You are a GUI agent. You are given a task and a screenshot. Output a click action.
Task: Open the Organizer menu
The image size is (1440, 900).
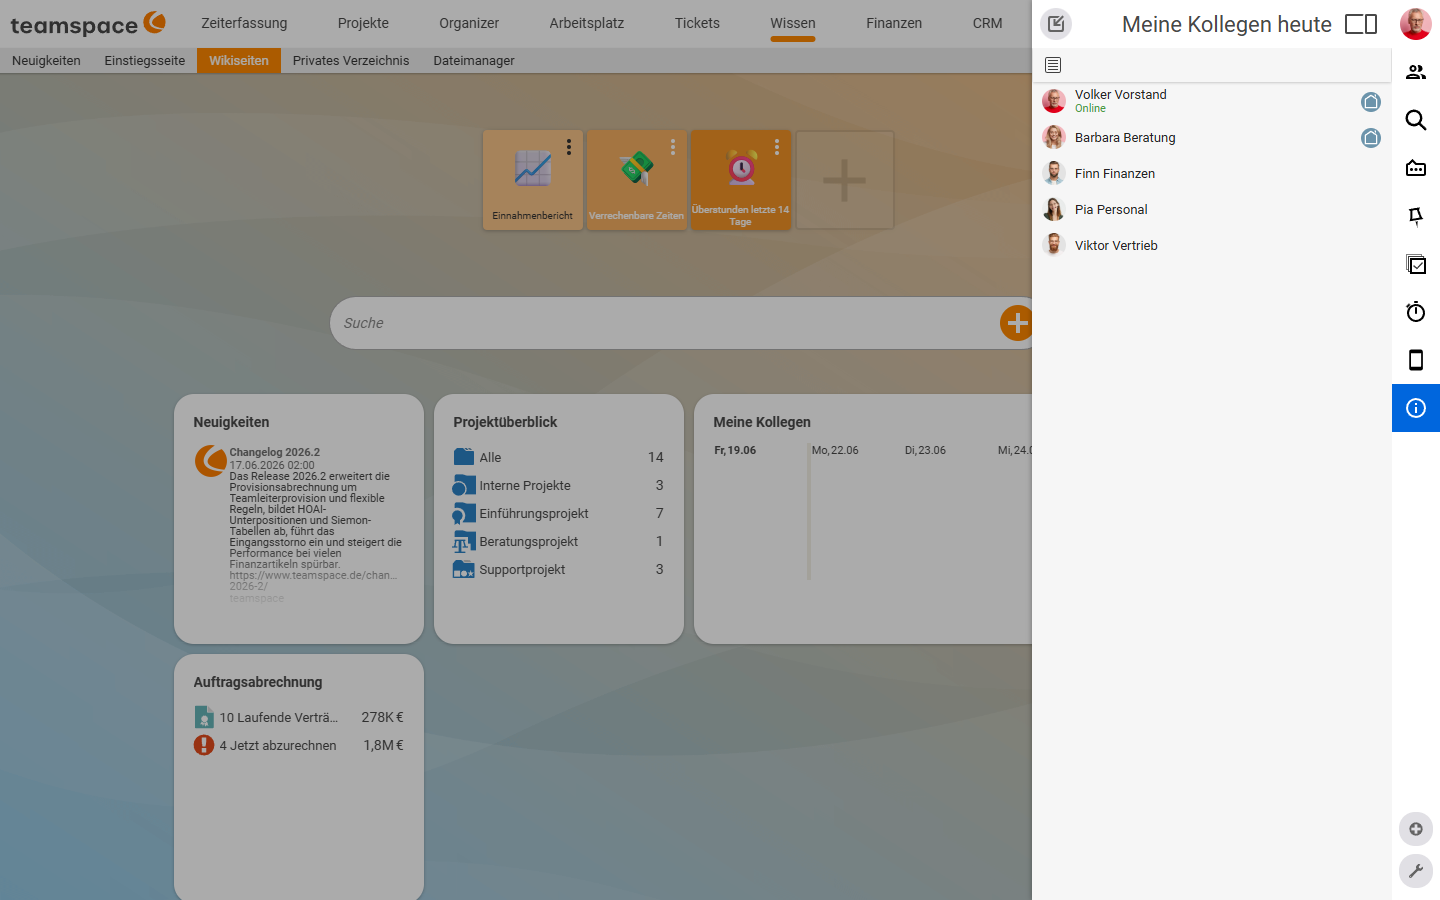[x=469, y=23]
